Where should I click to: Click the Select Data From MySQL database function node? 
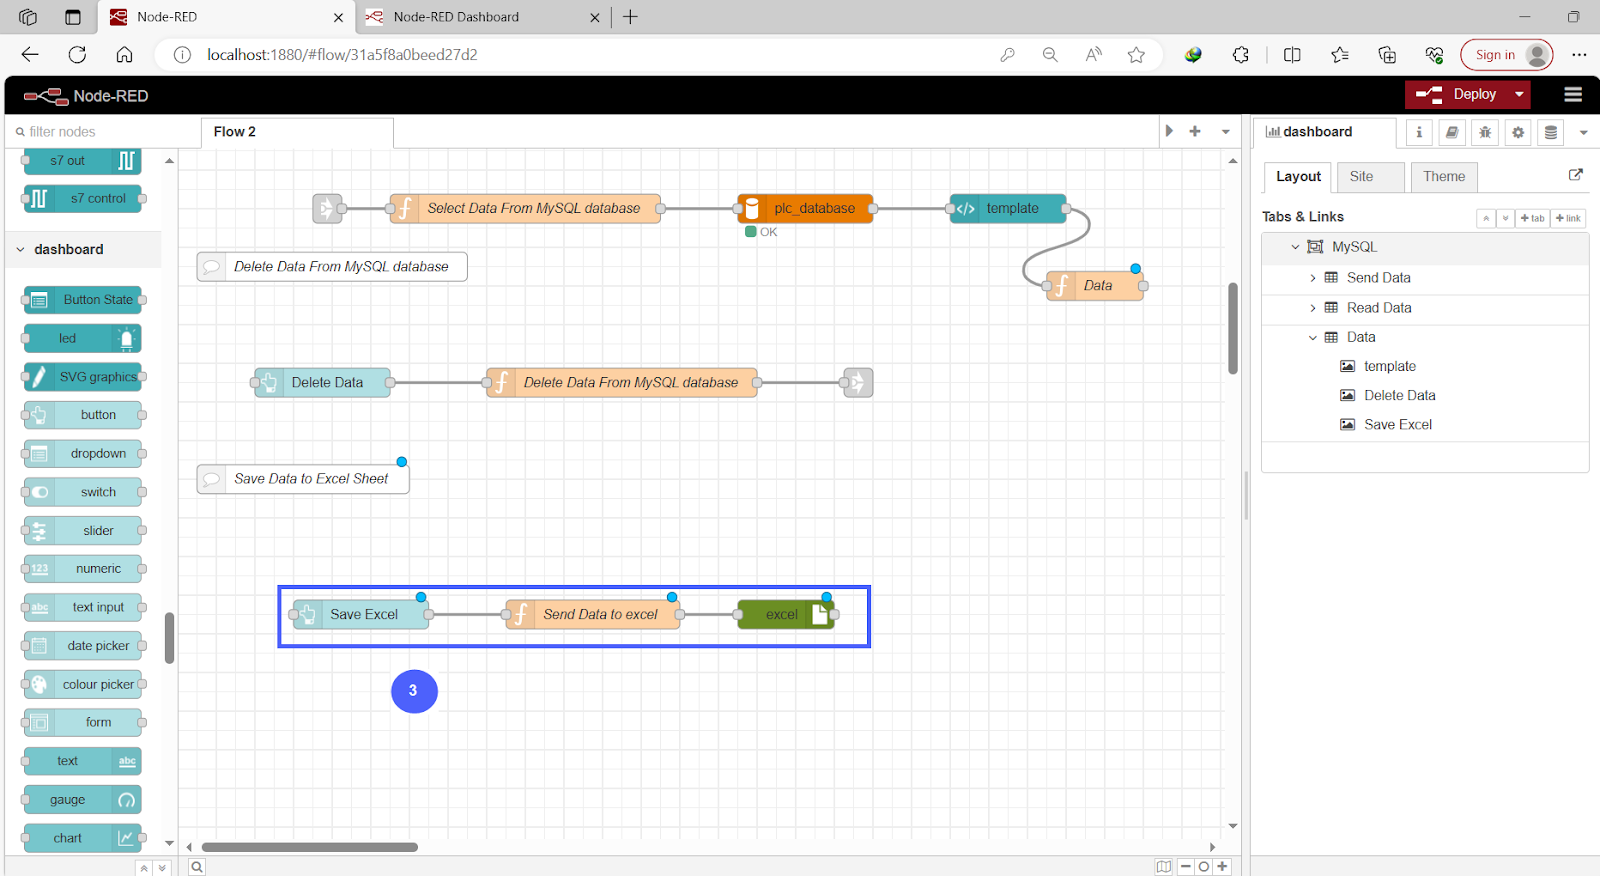pyautogui.click(x=525, y=208)
